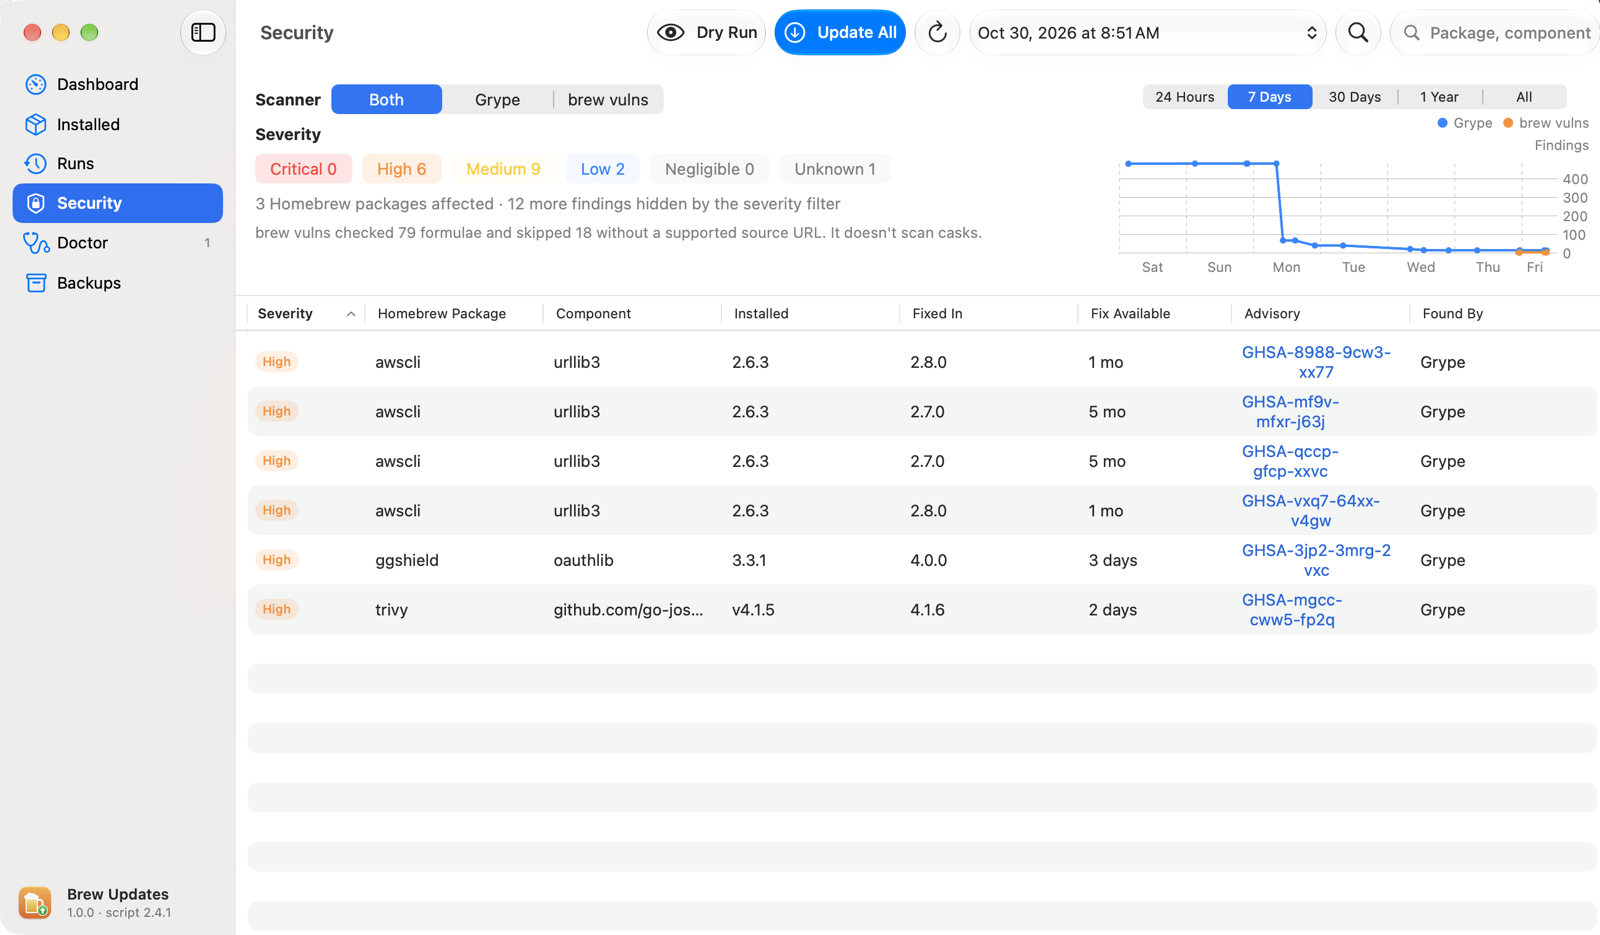Image resolution: width=1600 pixels, height=935 pixels.
Task: Toggle Medium 9 severity filter
Action: click(x=503, y=169)
